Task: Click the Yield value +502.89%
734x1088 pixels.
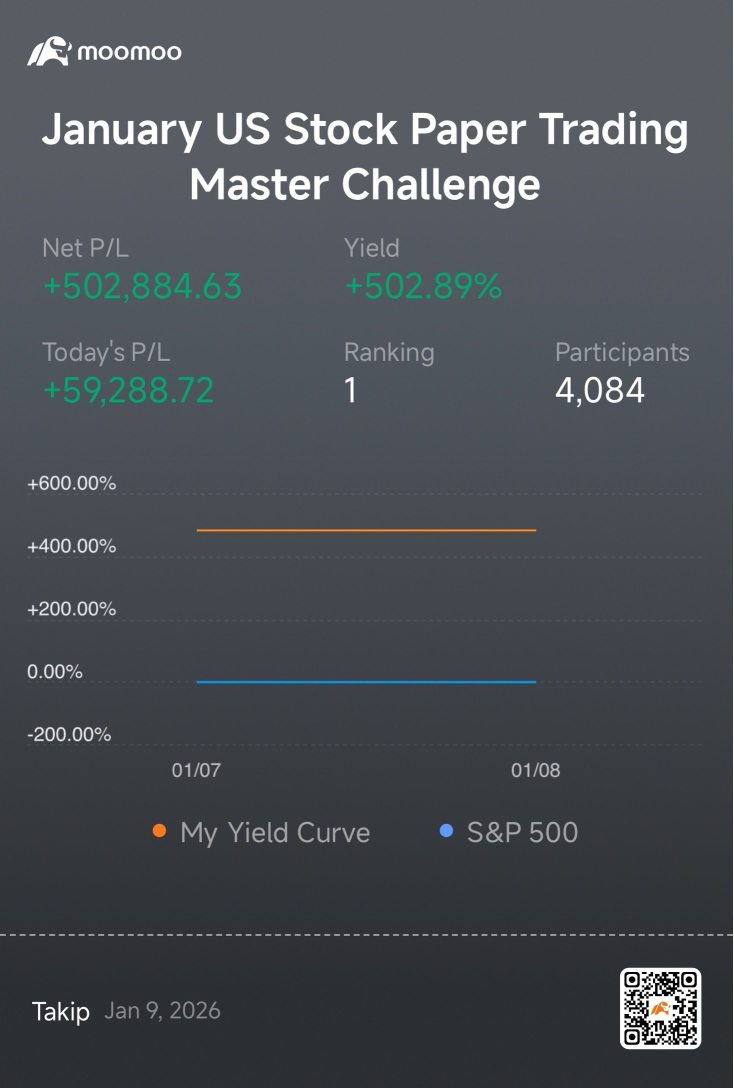Action: click(x=423, y=286)
